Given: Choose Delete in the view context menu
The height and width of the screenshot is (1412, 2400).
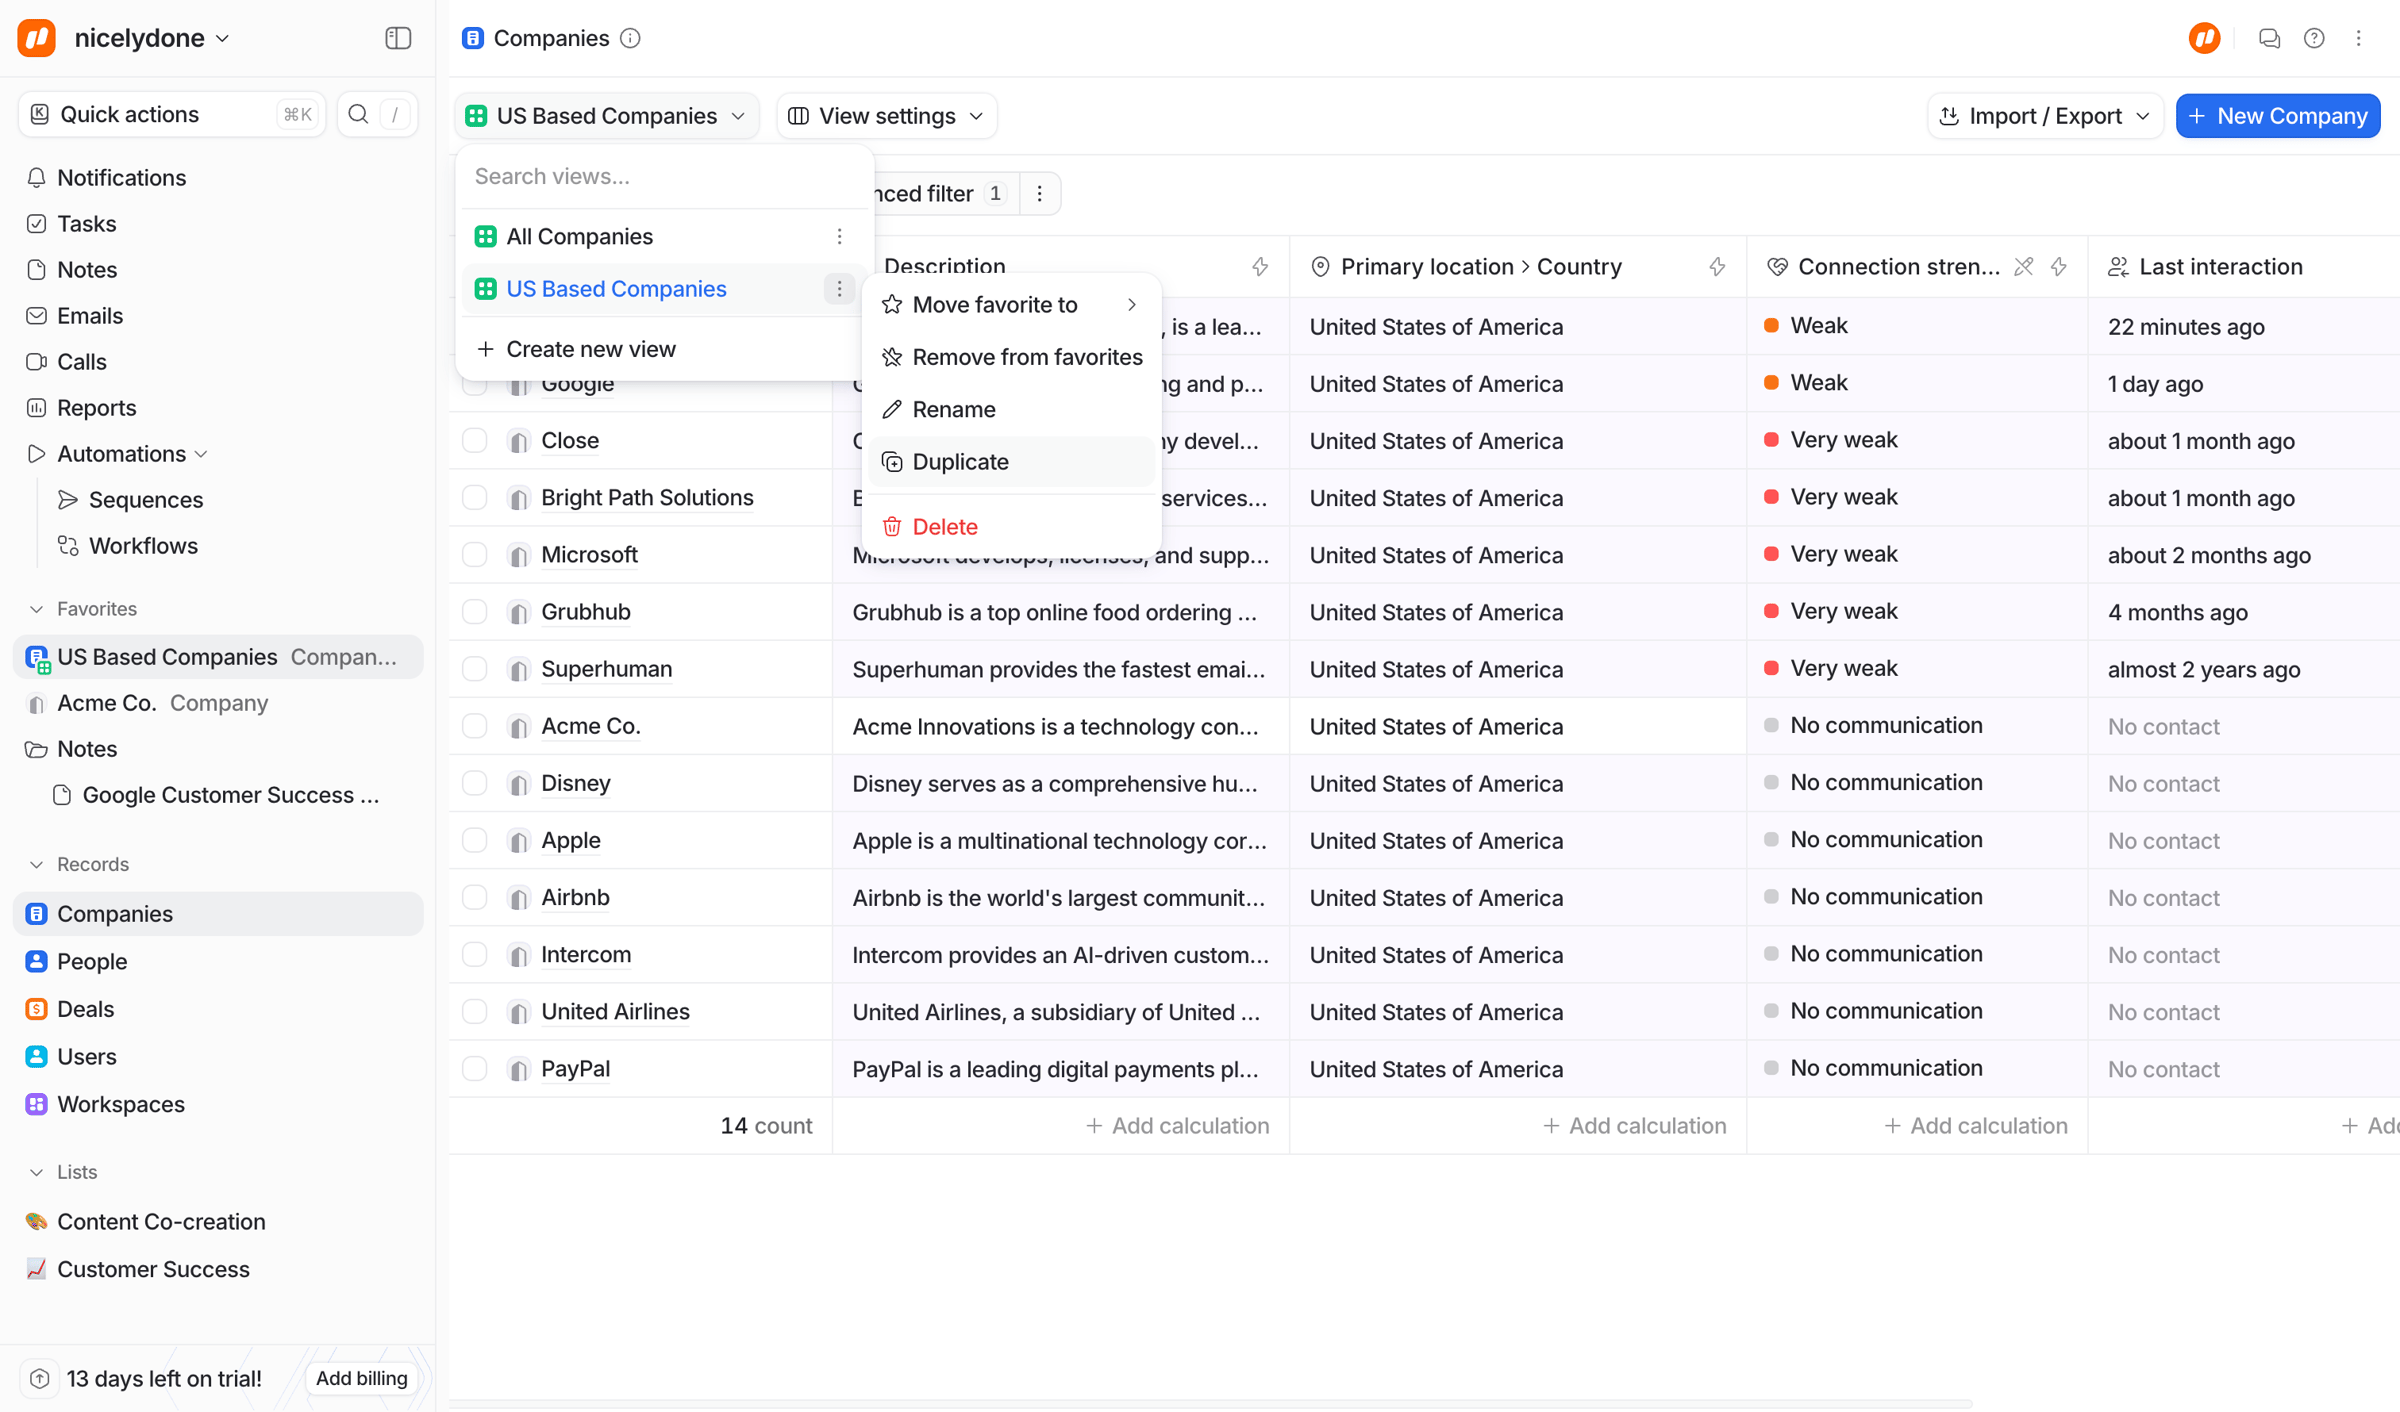Looking at the screenshot, I should point(1011,527).
